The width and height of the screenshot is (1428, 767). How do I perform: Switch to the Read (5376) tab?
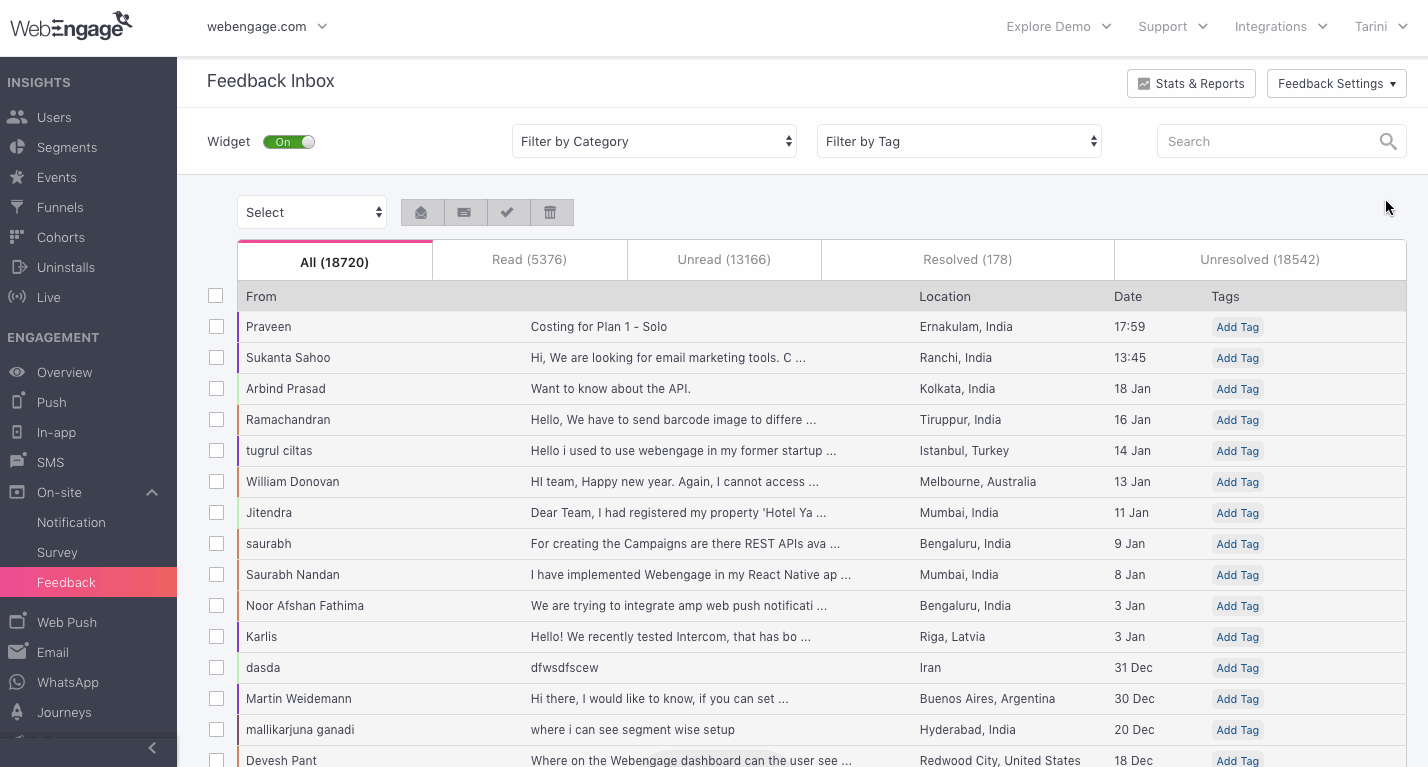(x=529, y=260)
